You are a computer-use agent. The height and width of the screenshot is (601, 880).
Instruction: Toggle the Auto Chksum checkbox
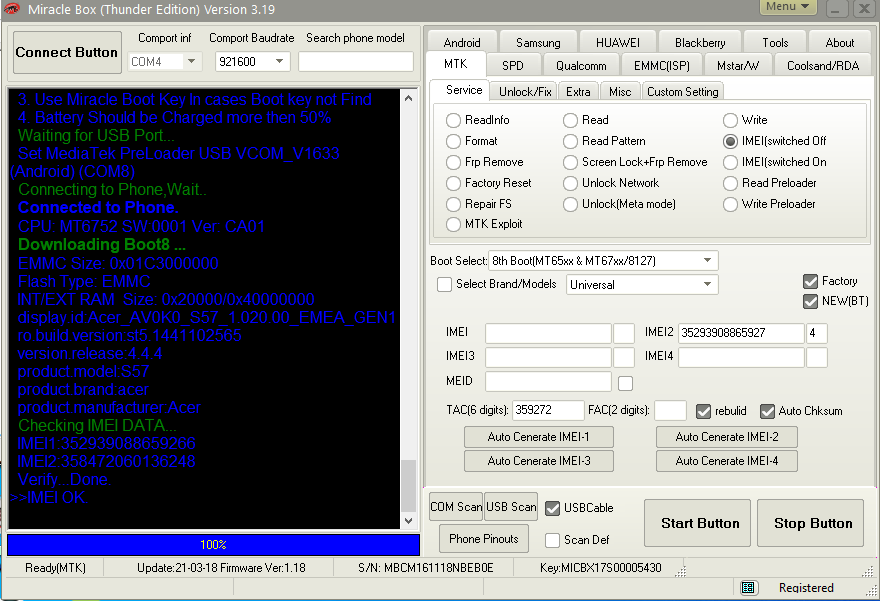pos(767,411)
